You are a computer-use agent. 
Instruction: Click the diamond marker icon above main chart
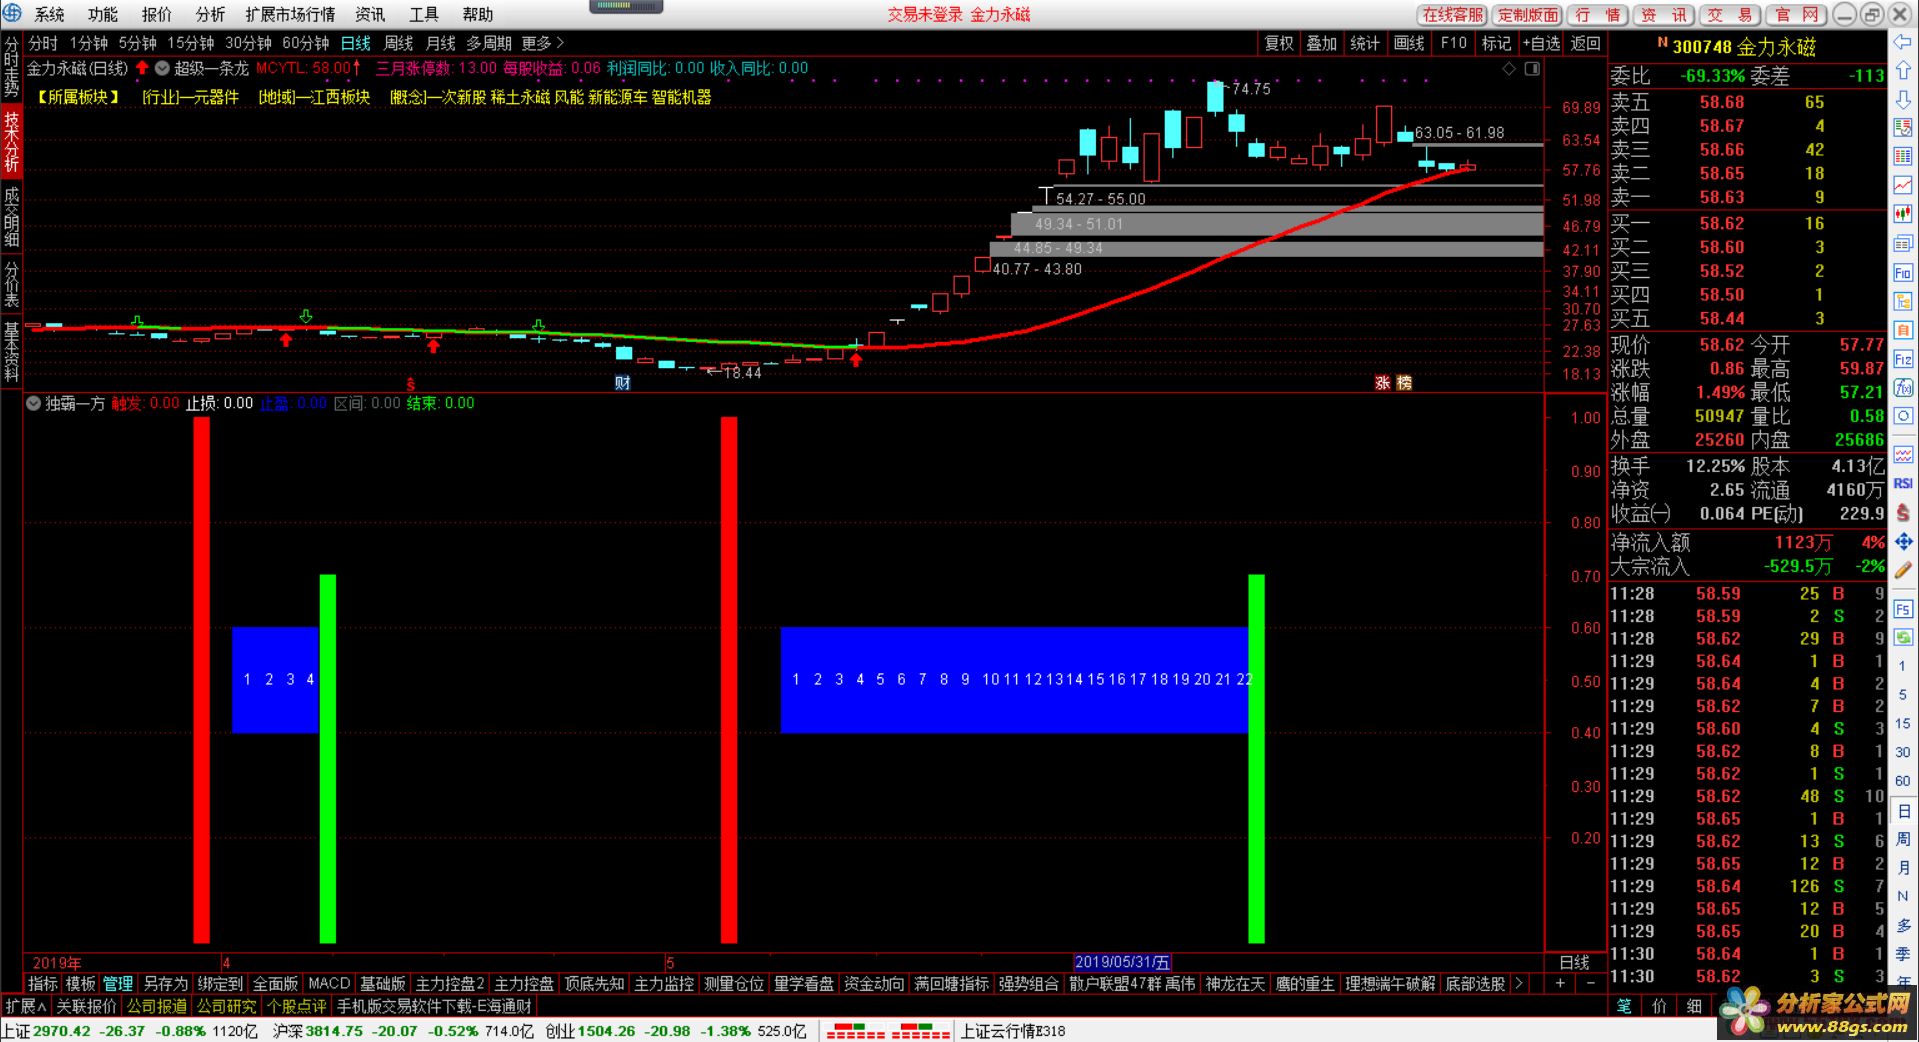pyautogui.click(x=1509, y=69)
